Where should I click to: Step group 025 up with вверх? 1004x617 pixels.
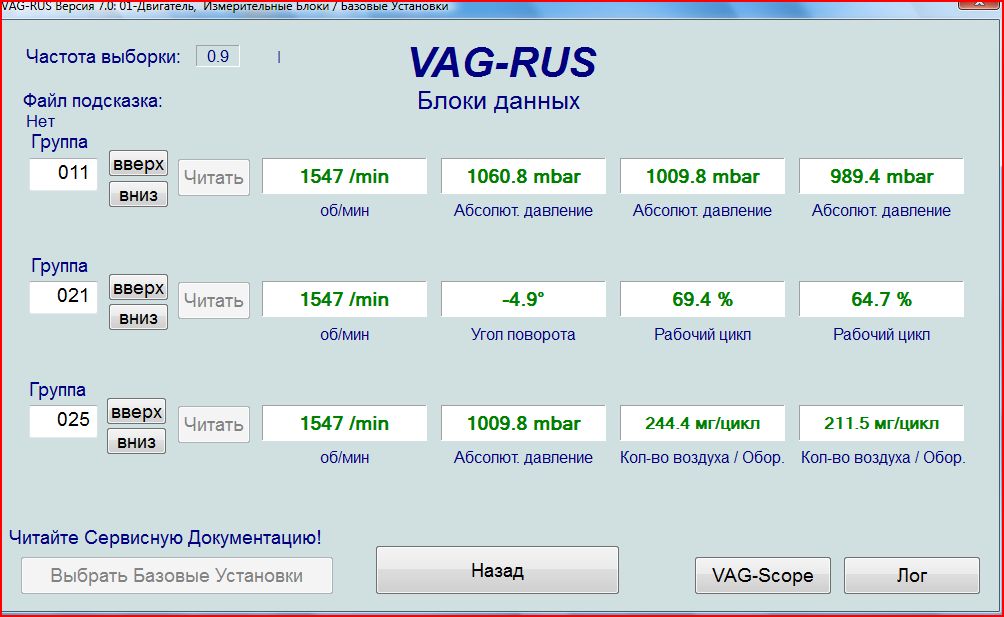pyautogui.click(x=138, y=412)
